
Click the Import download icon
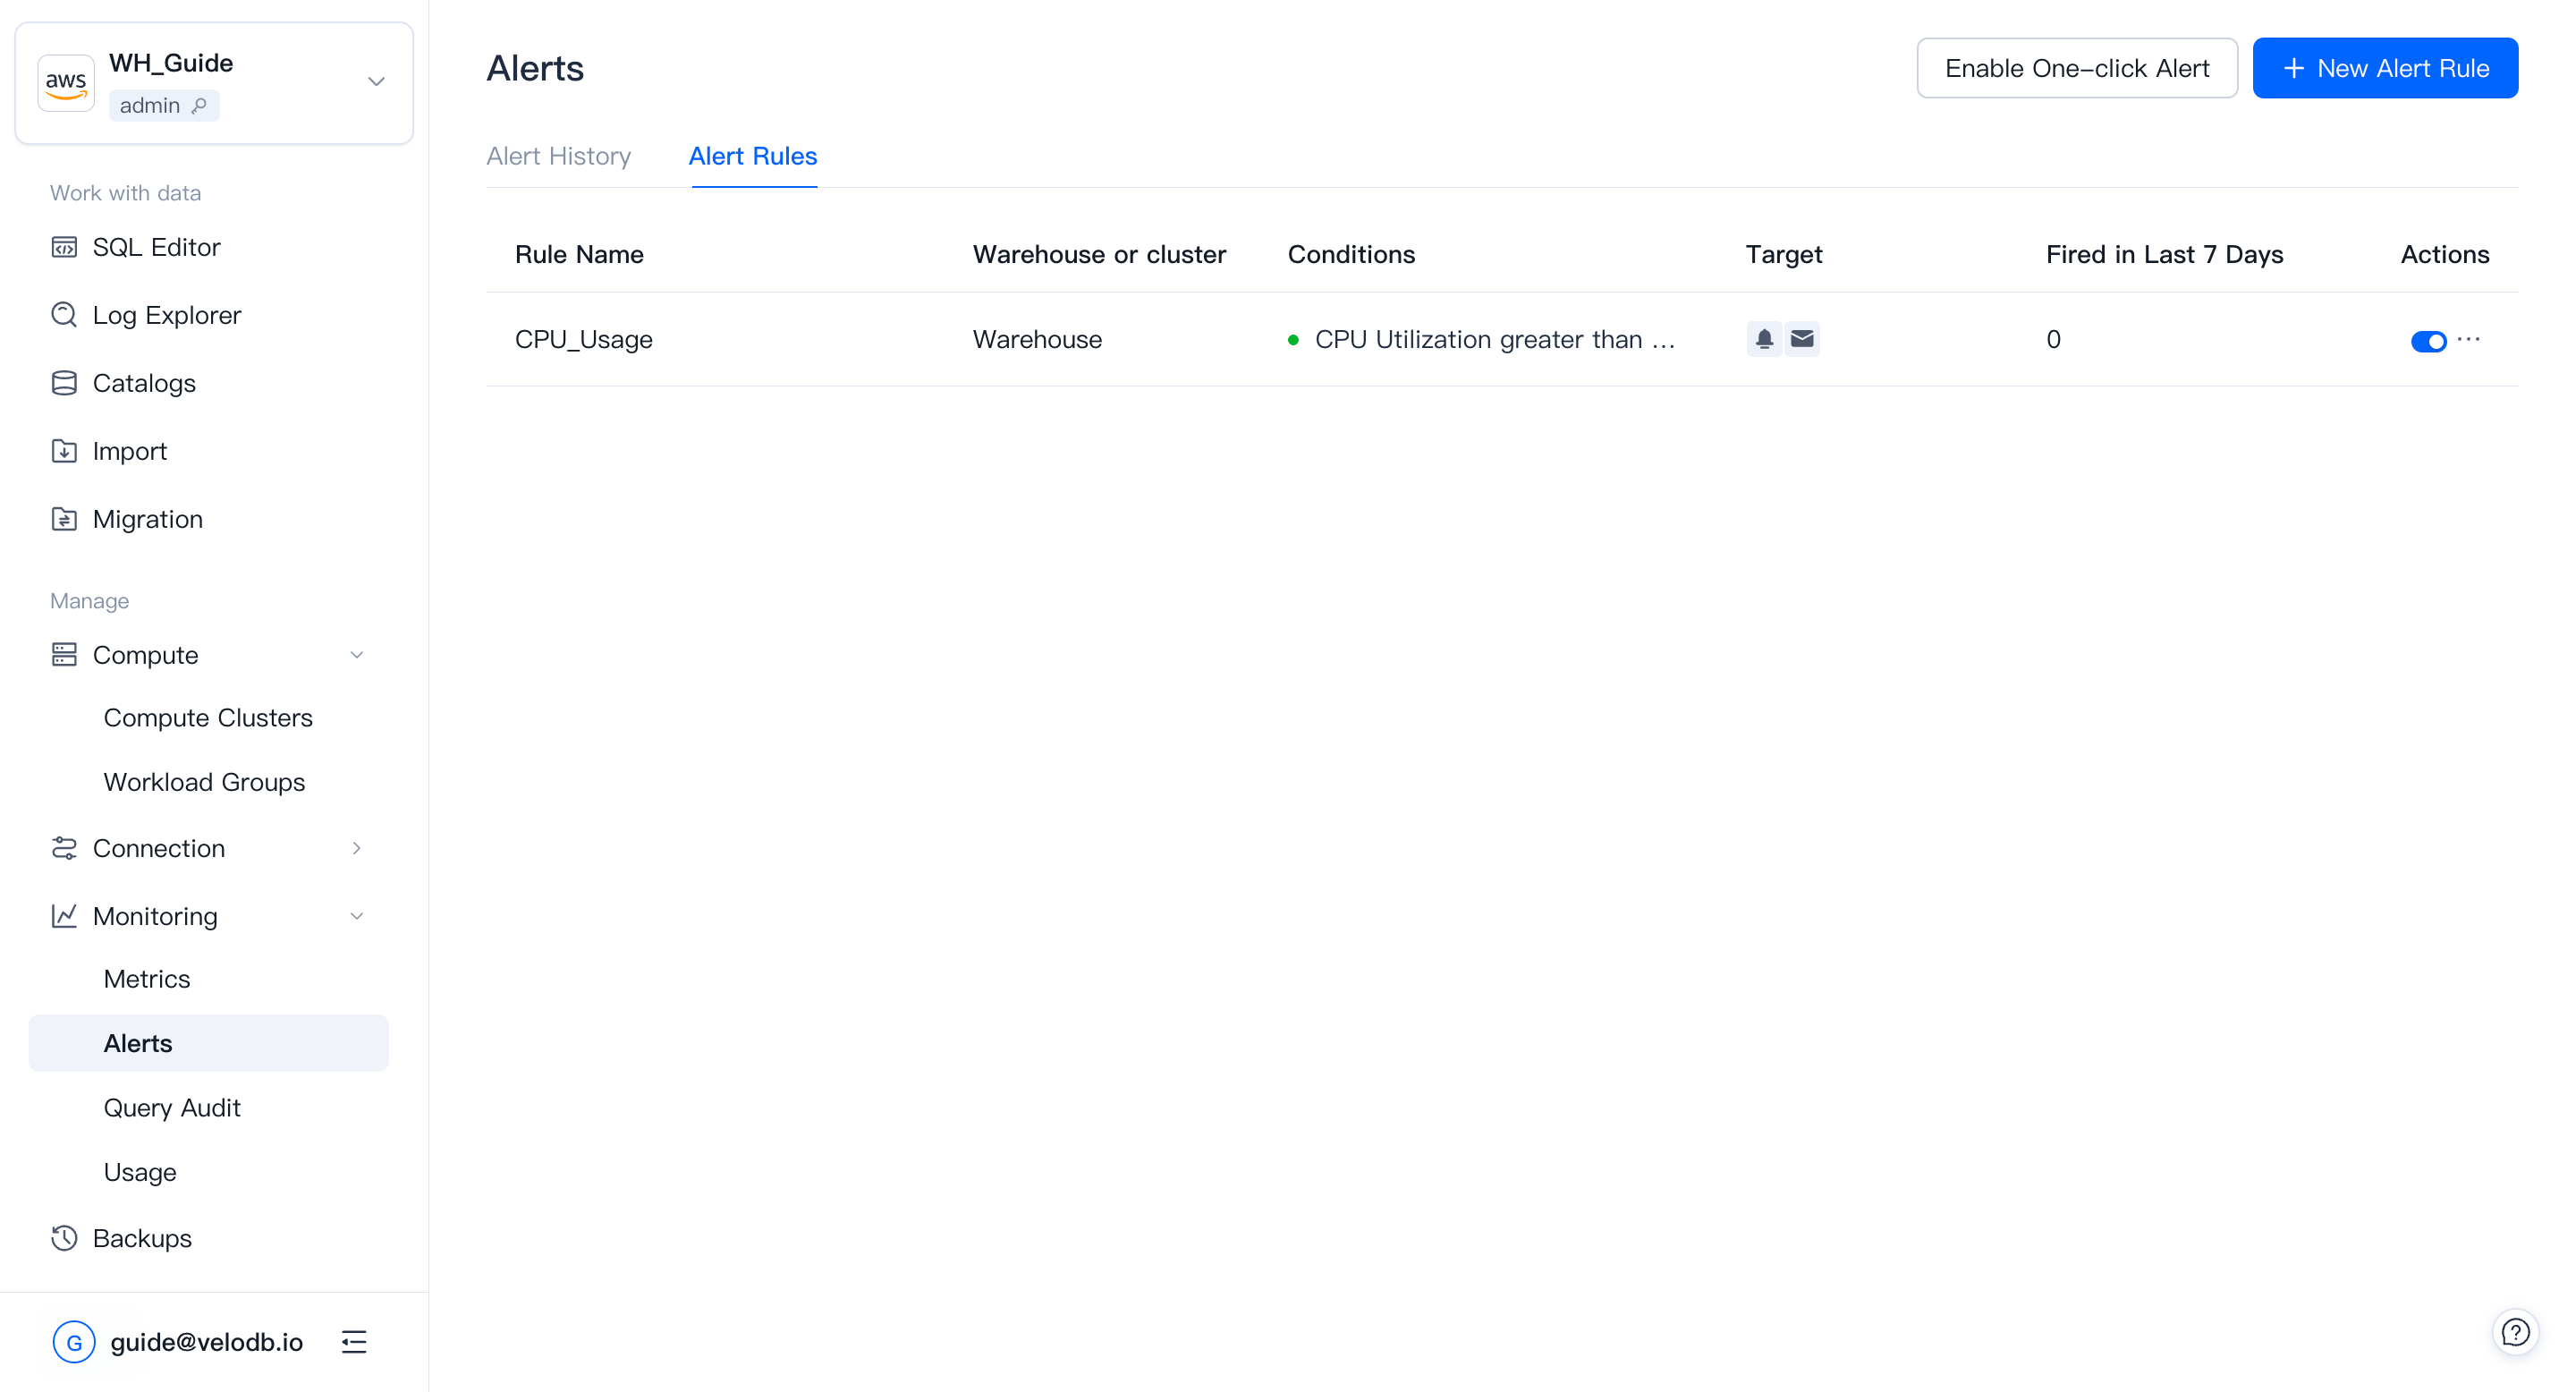(64, 450)
